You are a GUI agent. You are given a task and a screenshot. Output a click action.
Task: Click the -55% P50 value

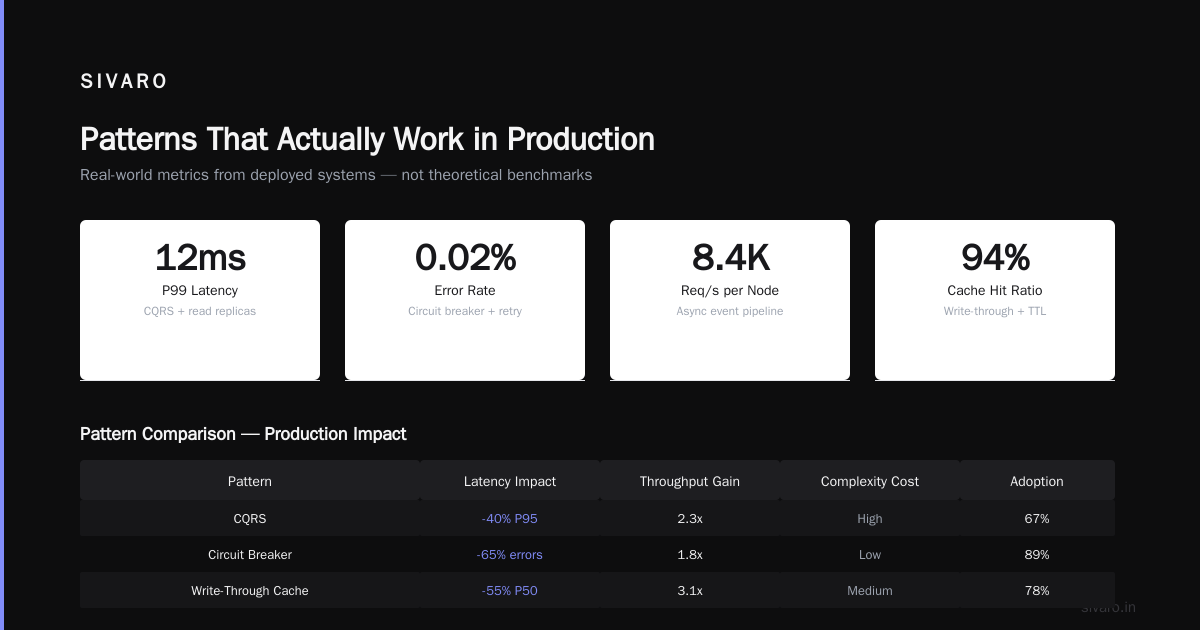coord(510,591)
